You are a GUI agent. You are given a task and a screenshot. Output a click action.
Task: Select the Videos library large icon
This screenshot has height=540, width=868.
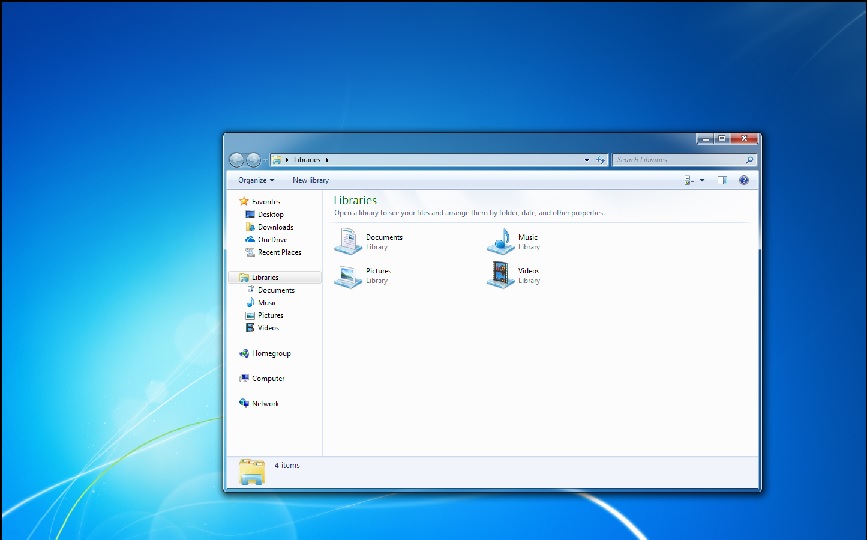tap(501, 275)
